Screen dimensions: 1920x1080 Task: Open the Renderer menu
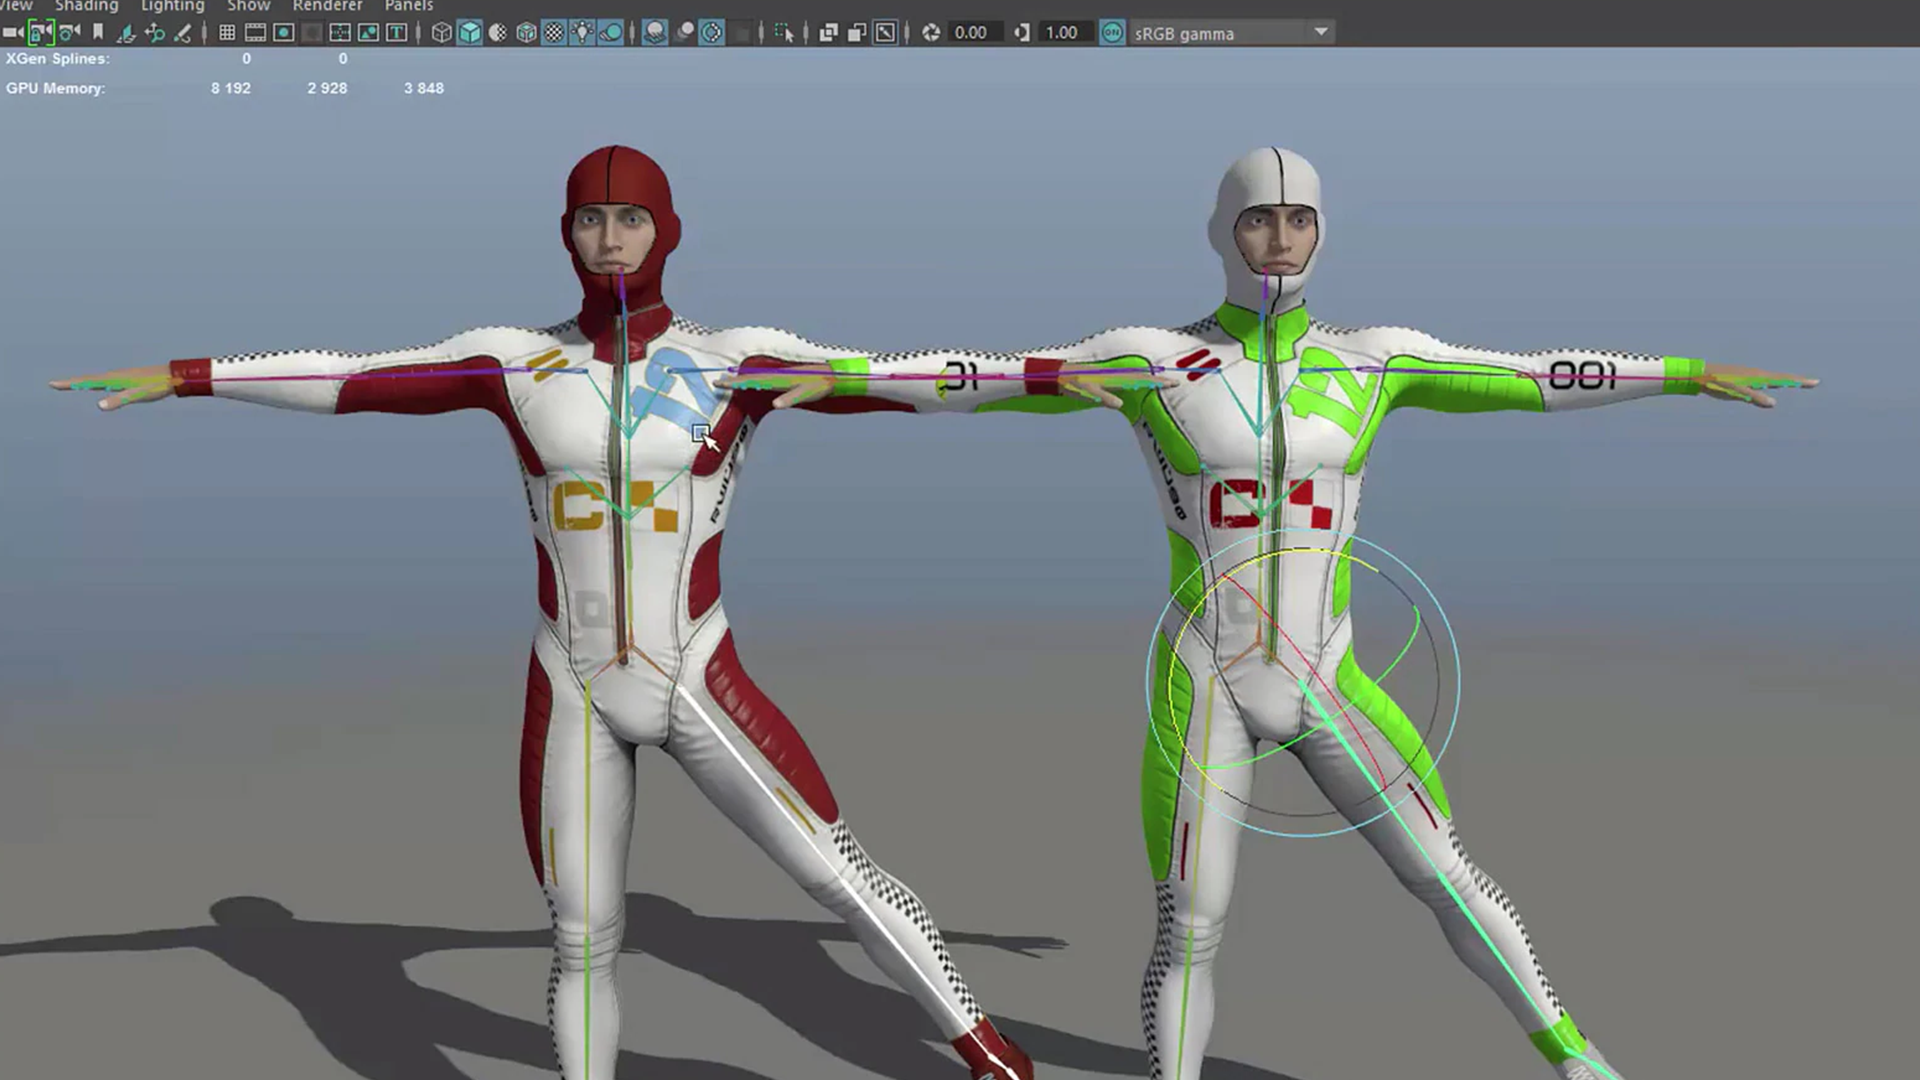pyautogui.click(x=327, y=6)
